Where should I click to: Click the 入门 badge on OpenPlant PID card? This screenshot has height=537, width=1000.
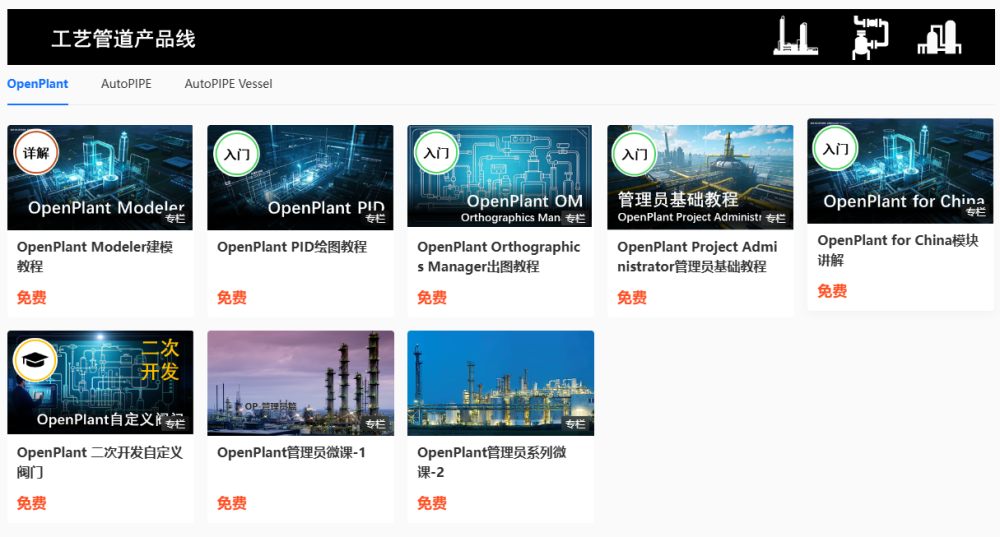click(237, 154)
